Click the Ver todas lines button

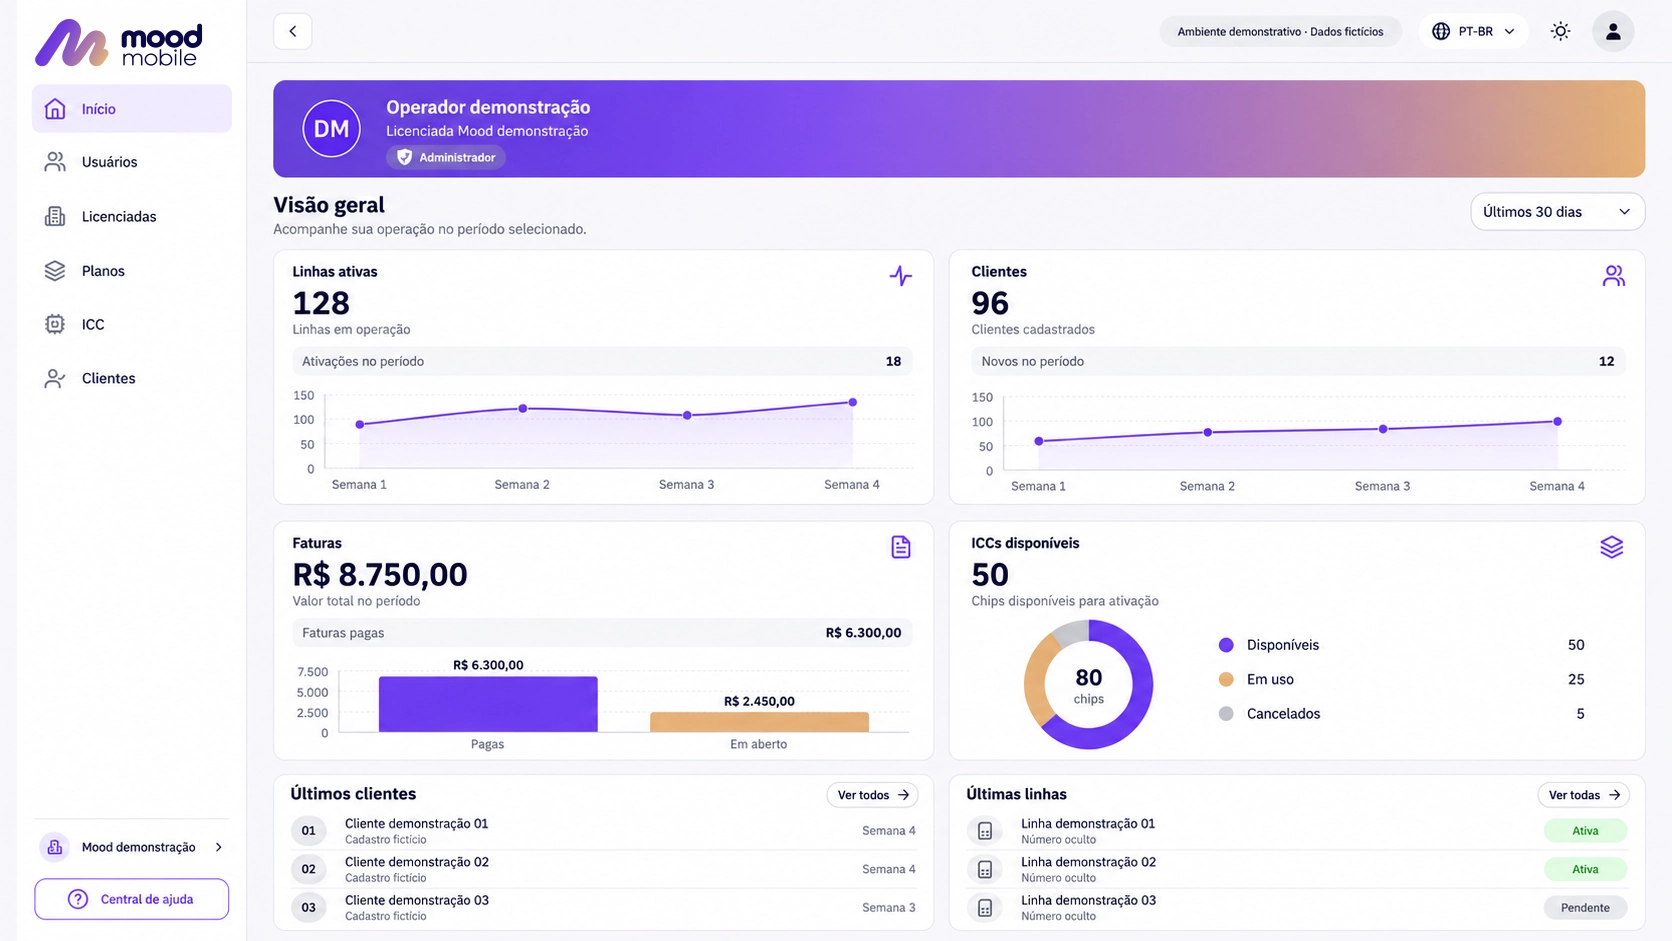click(1584, 795)
